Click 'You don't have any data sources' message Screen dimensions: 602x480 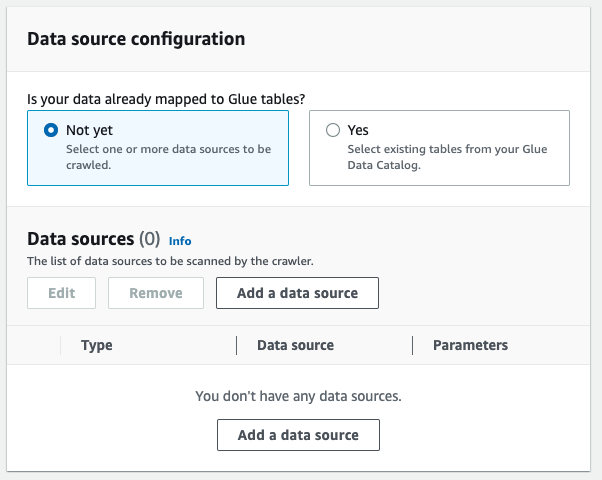point(298,396)
